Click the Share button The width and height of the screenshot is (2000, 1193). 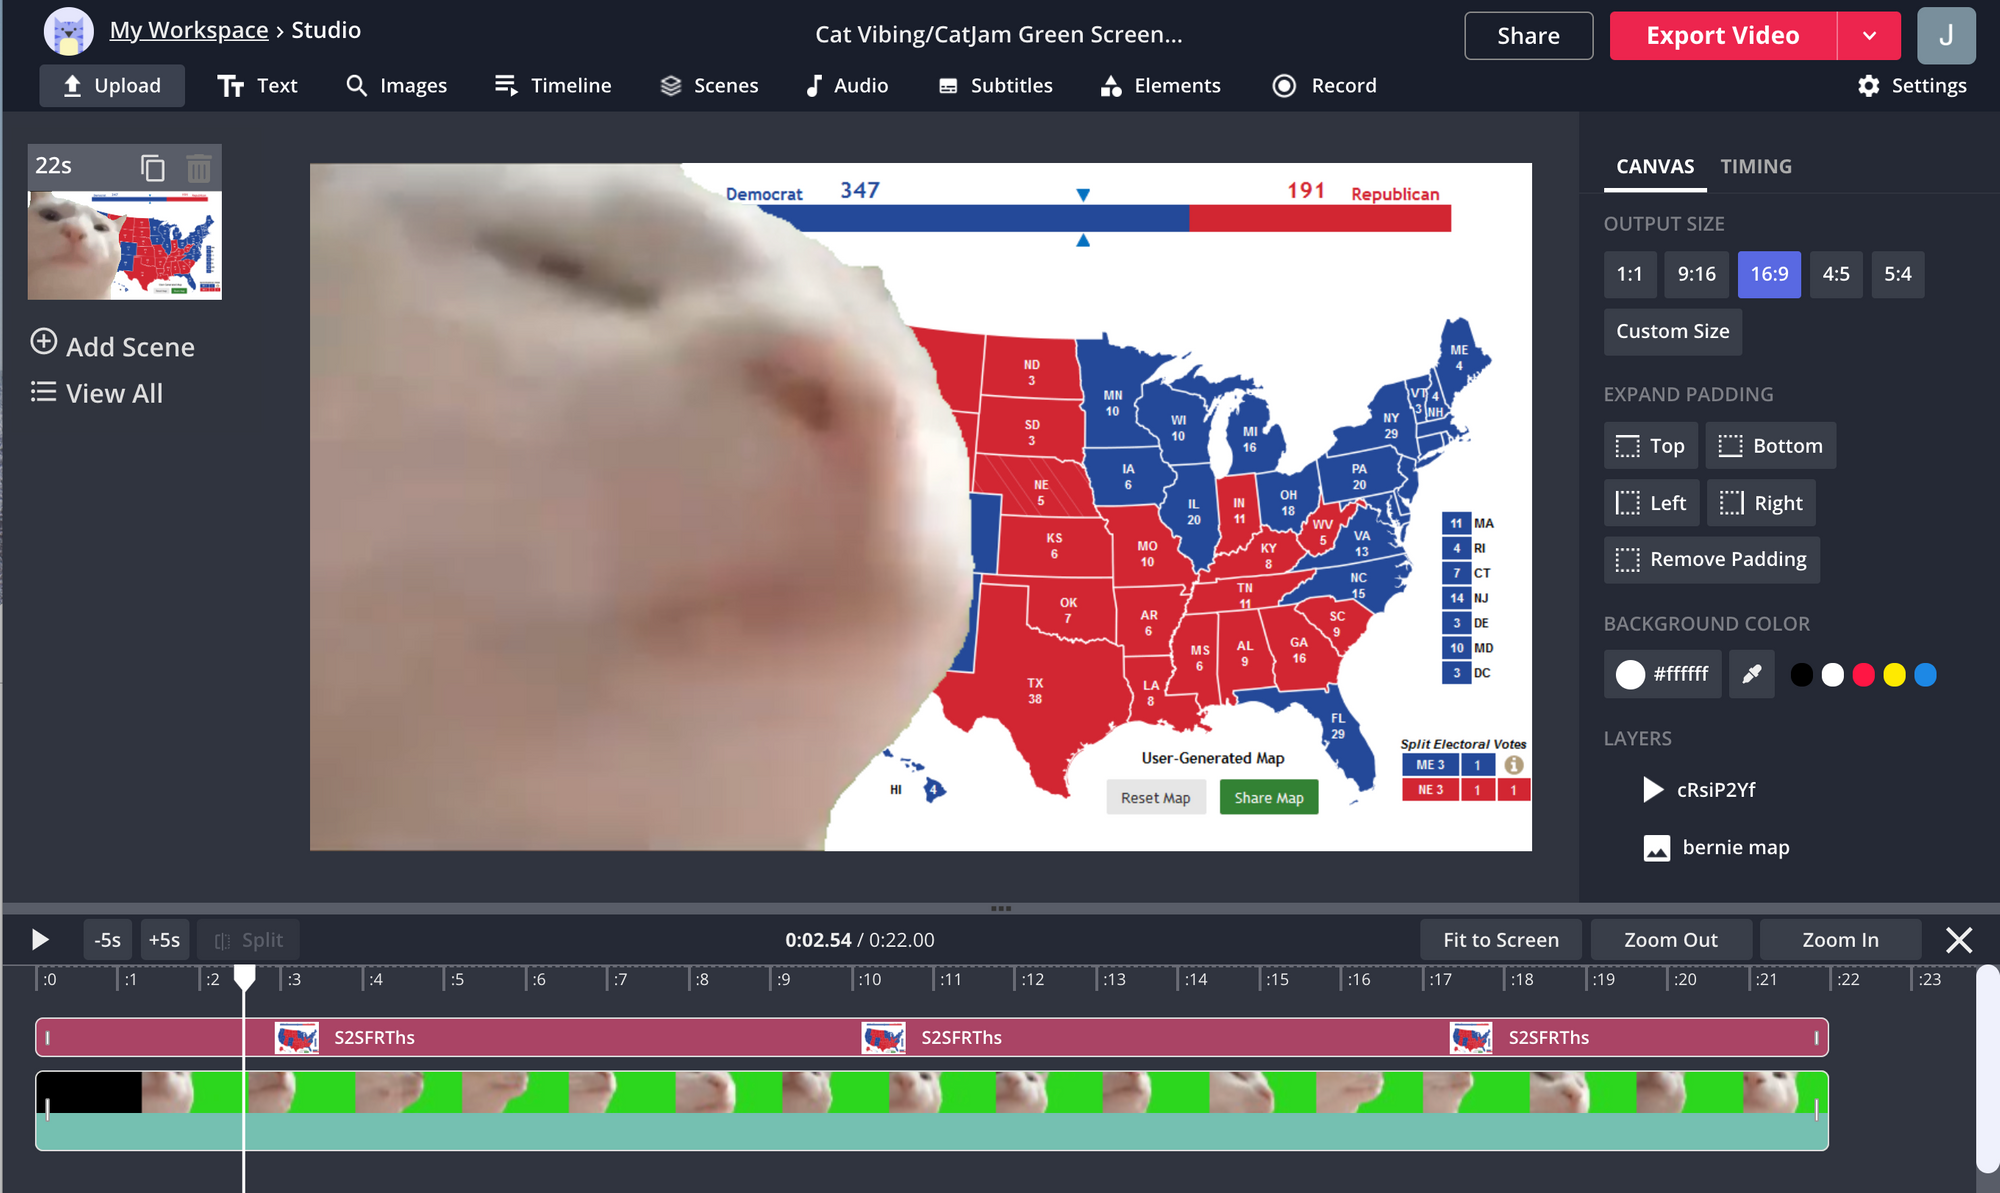tap(1527, 34)
